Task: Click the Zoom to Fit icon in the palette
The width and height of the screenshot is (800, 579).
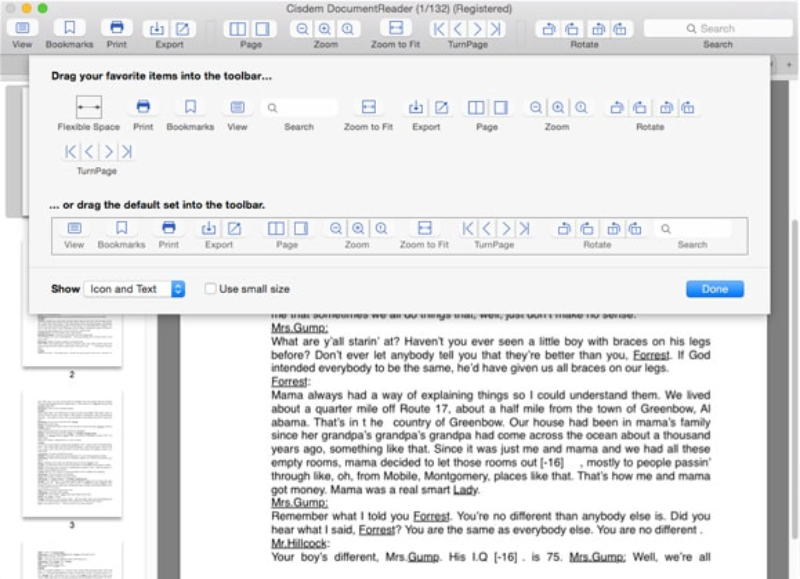Action: (x=368, y=107)
